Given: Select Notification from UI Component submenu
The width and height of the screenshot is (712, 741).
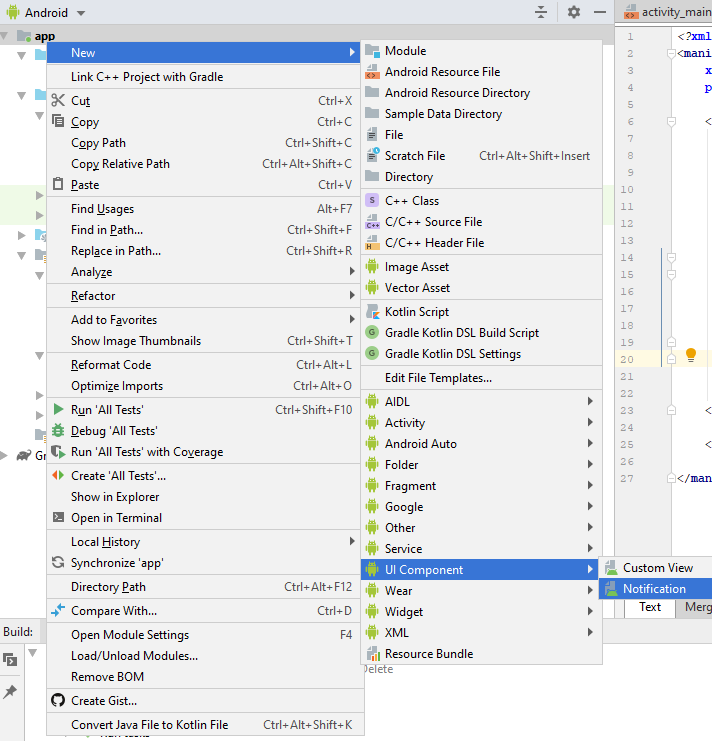Looking at the screenshot, I should [654, 589].
